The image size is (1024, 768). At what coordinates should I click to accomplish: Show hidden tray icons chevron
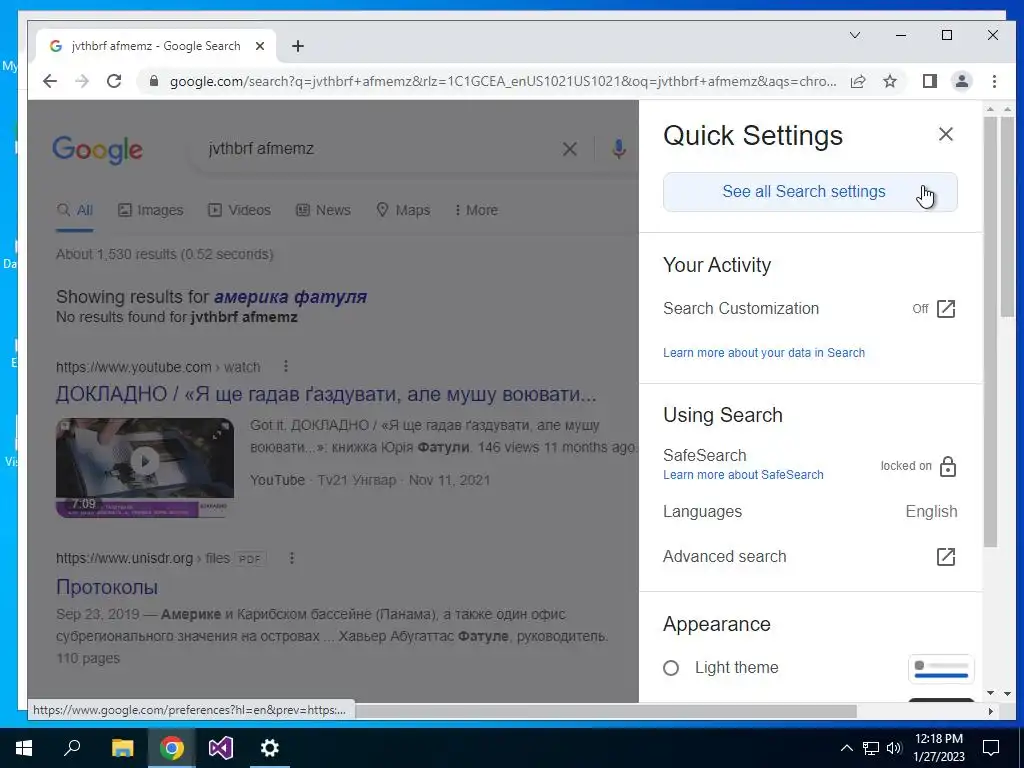(x=846, y=748)
